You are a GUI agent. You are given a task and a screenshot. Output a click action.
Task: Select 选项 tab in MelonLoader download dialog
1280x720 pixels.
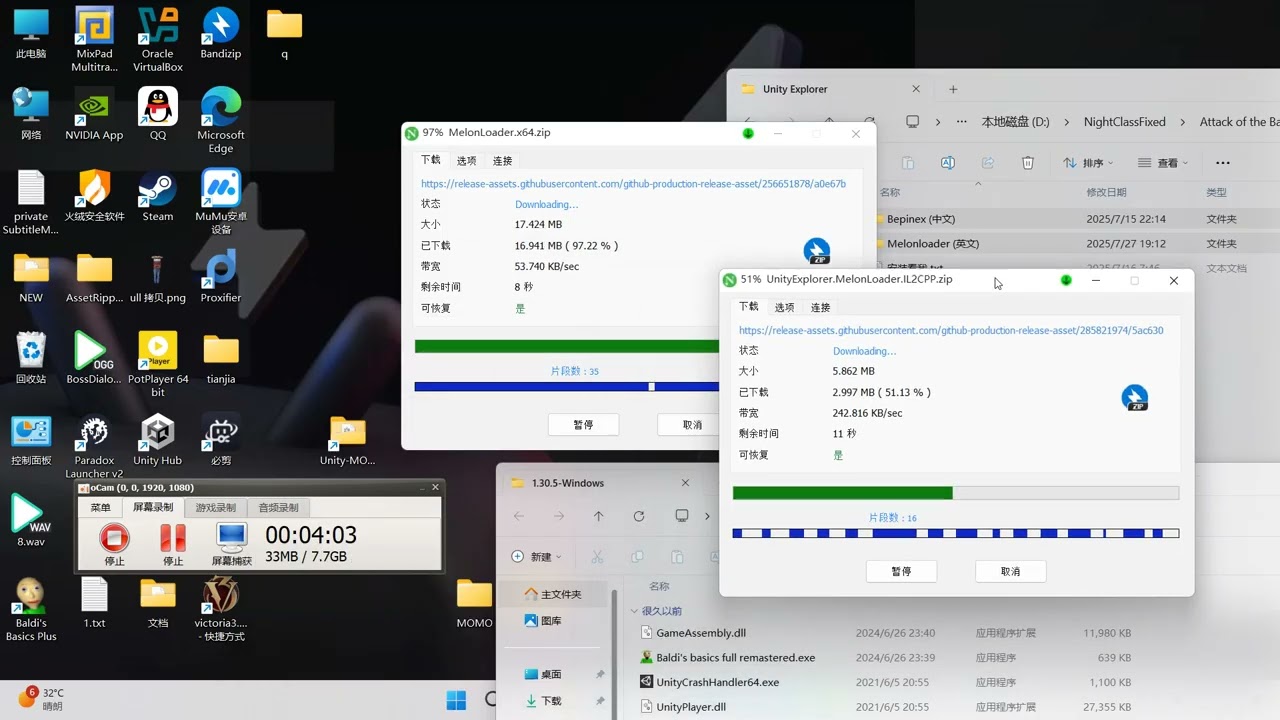pos(466,161)
